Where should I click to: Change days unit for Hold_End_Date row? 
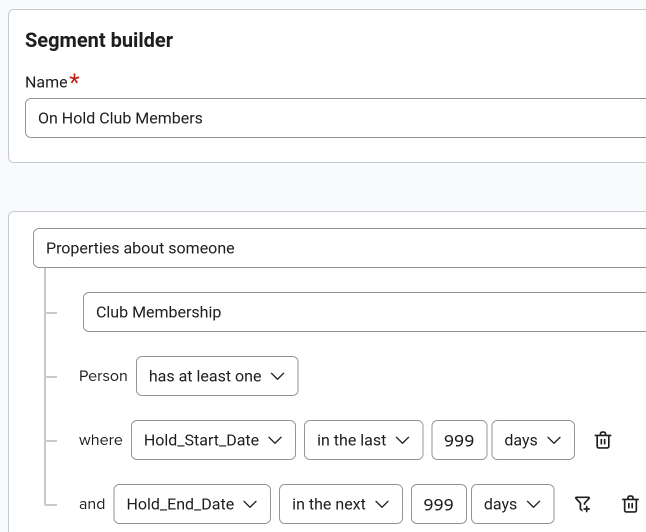coord(513,504)
